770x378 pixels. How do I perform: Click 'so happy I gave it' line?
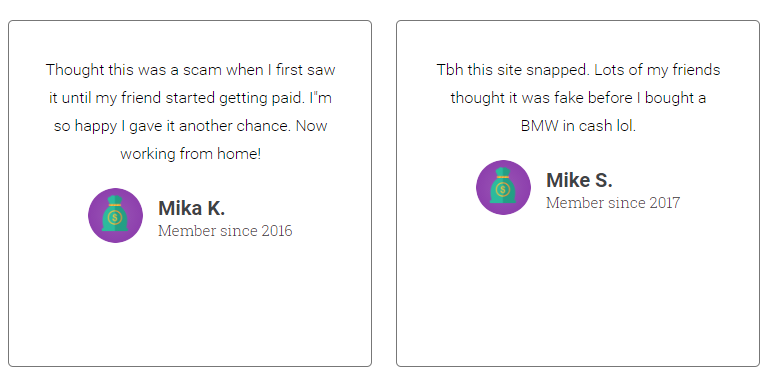point(191,126)
